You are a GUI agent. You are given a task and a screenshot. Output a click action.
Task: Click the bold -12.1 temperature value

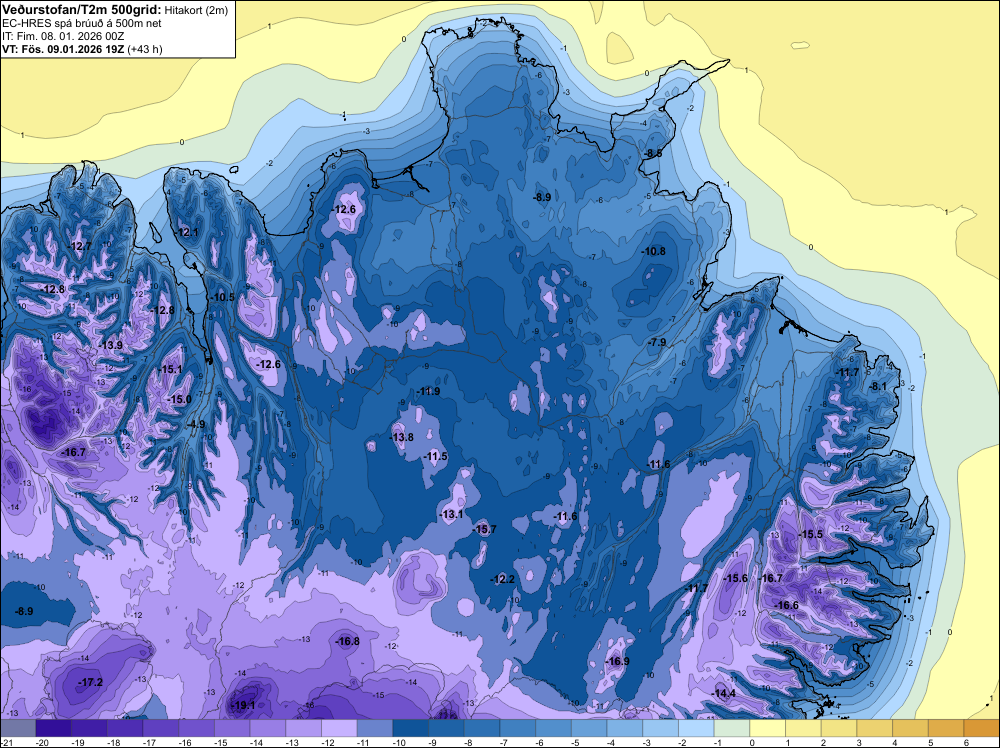pos(187,232)
